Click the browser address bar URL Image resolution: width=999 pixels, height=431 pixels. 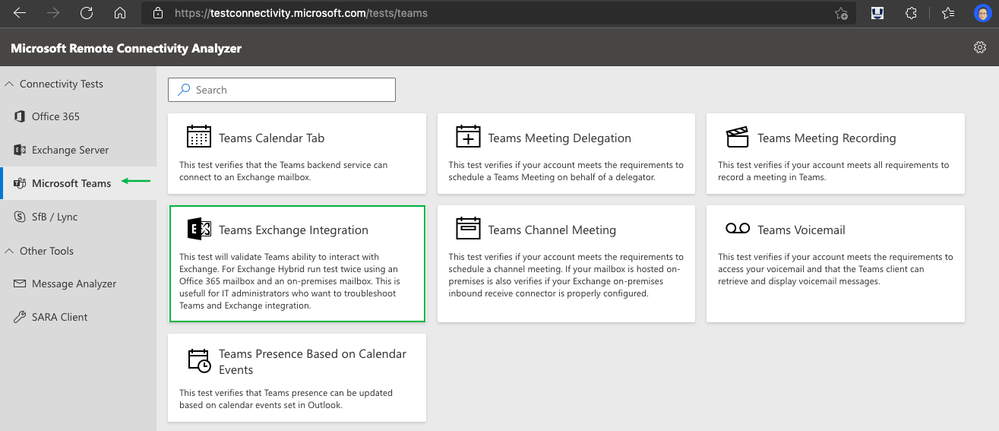[x=301, y=13]
